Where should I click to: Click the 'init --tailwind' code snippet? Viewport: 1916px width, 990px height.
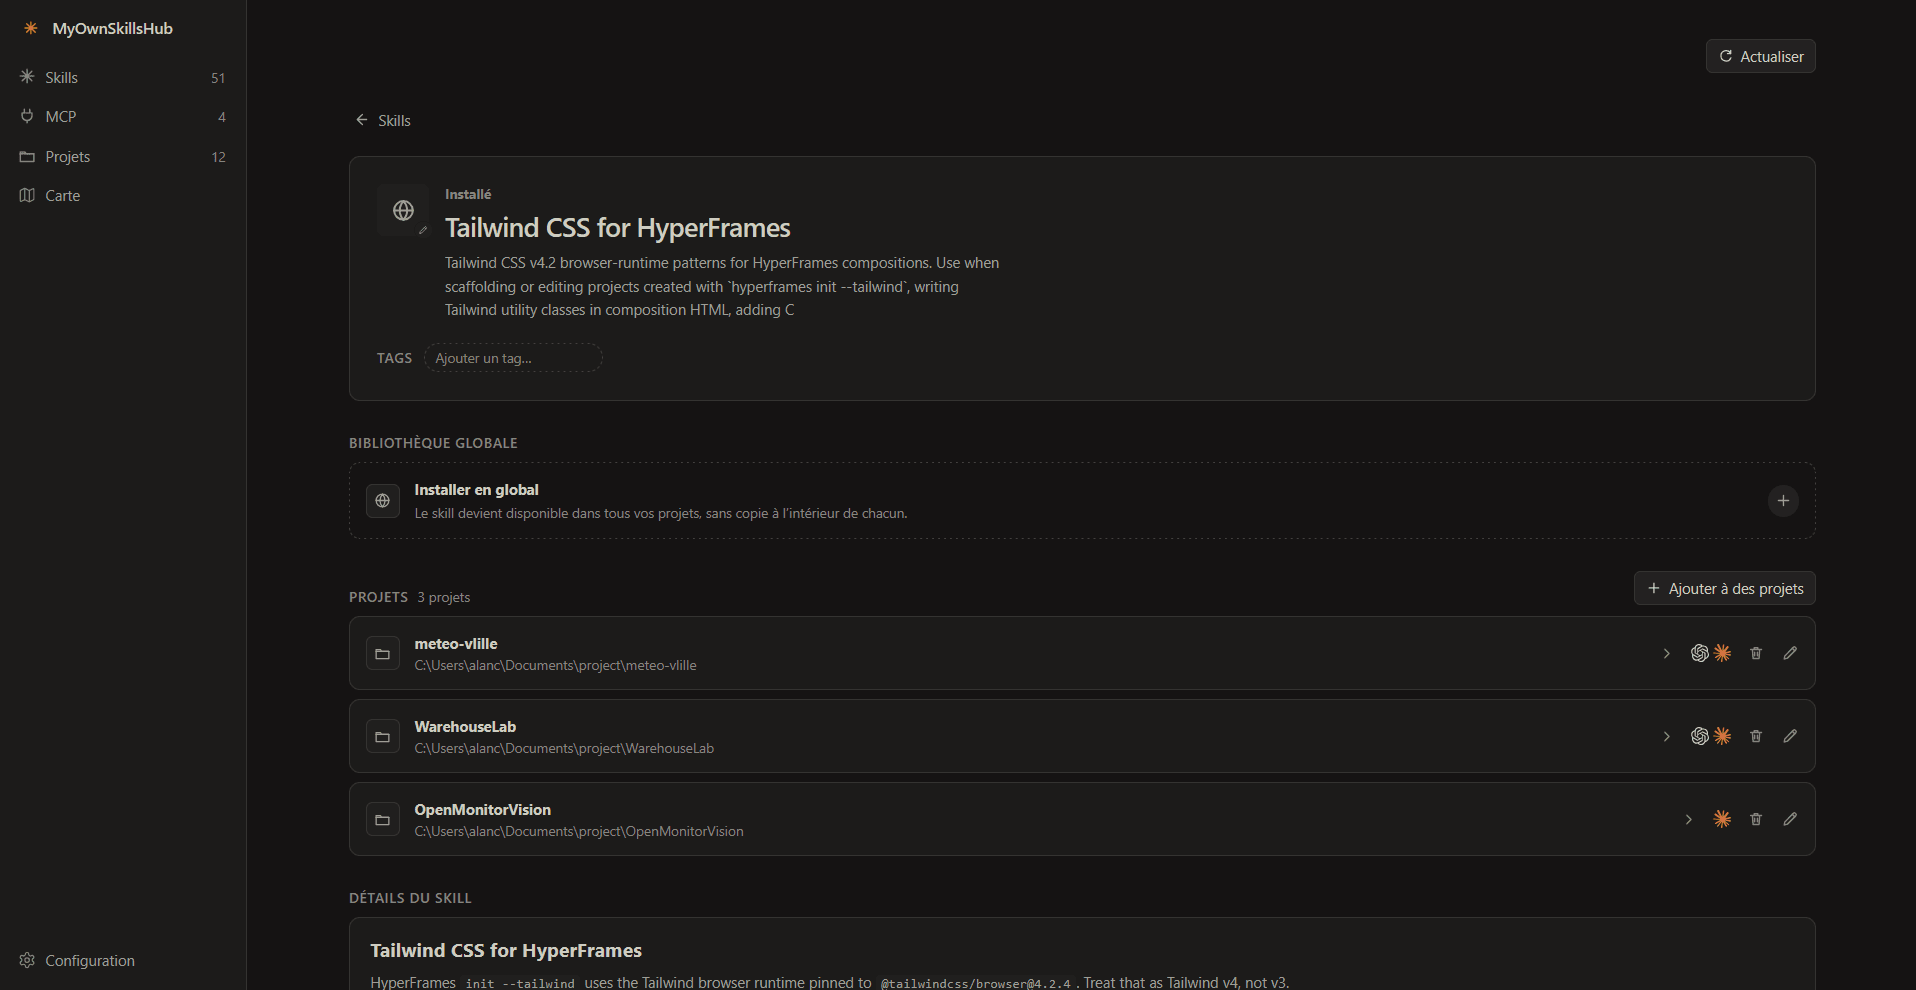(520, 983)
